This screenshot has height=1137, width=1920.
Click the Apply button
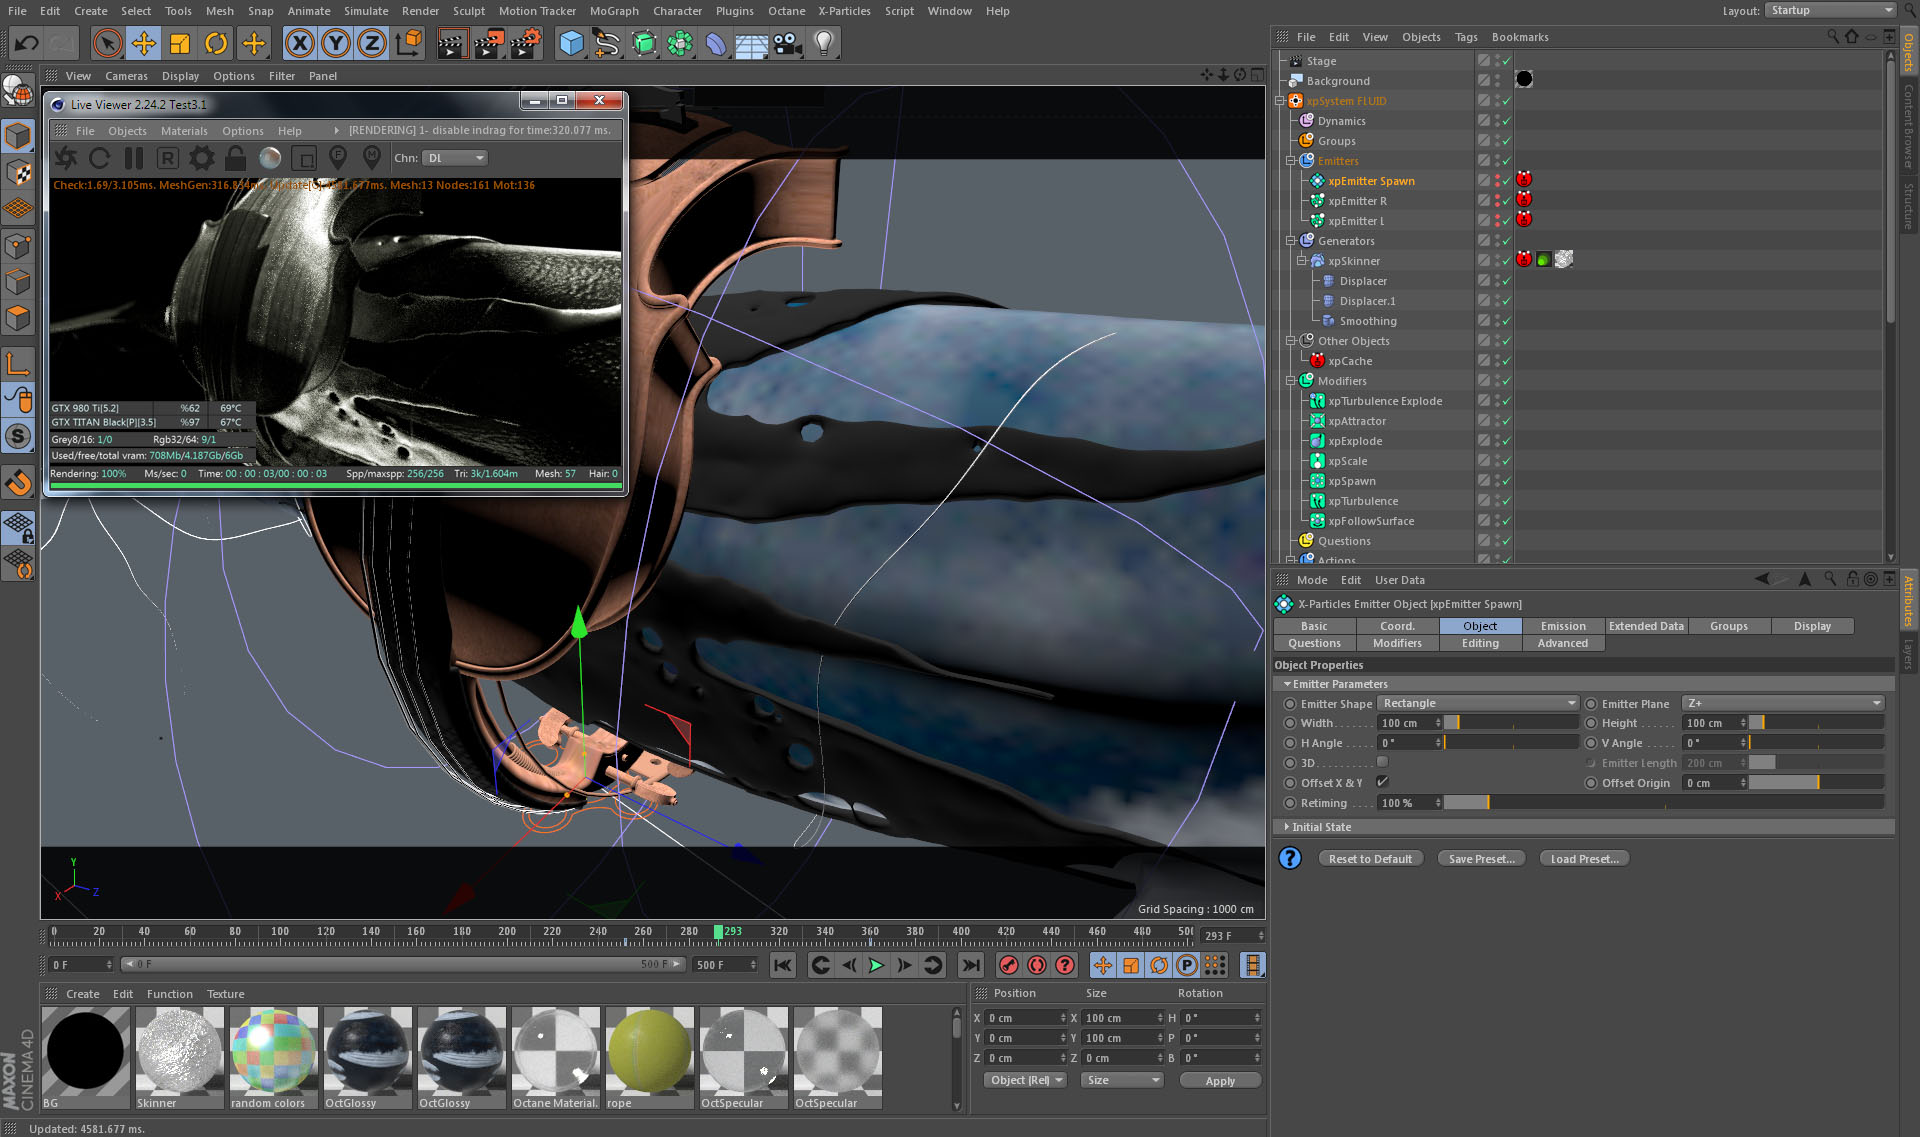pos(1220,1081)
